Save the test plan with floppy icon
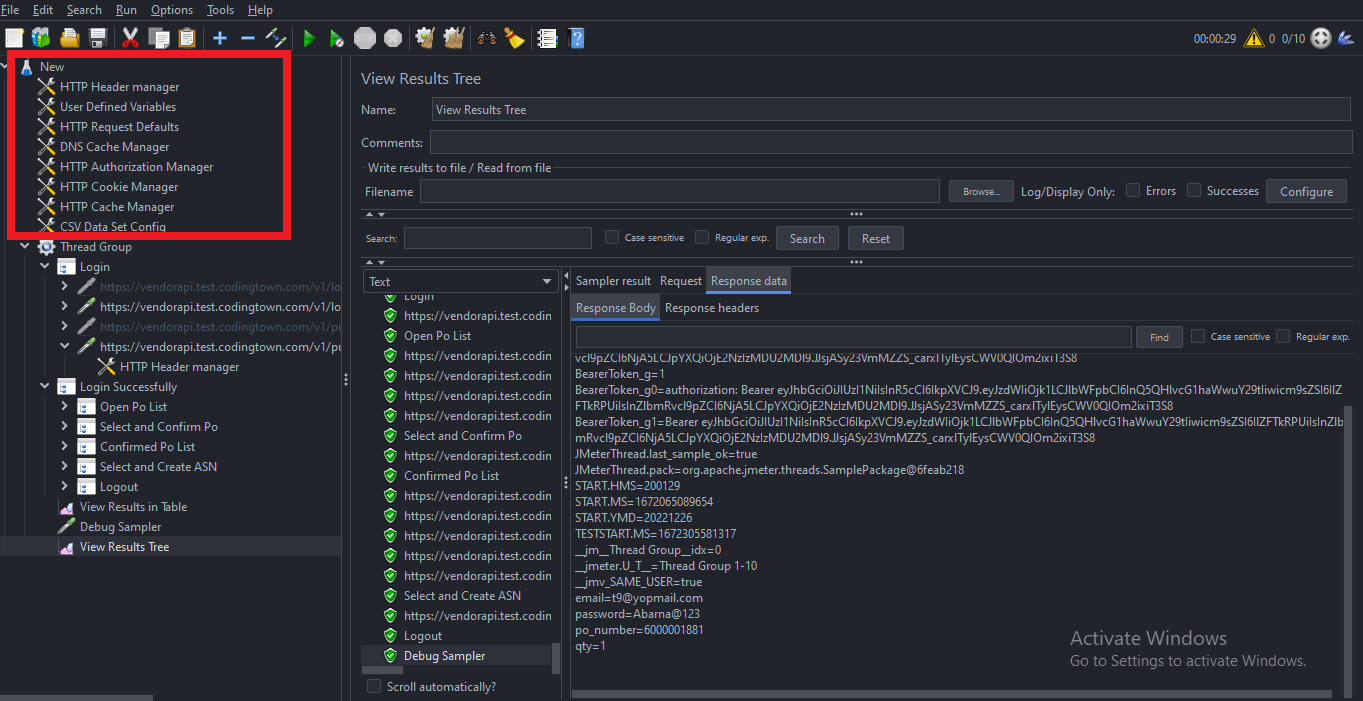The width and height of the screenshot is (1363, 701). 98,38
